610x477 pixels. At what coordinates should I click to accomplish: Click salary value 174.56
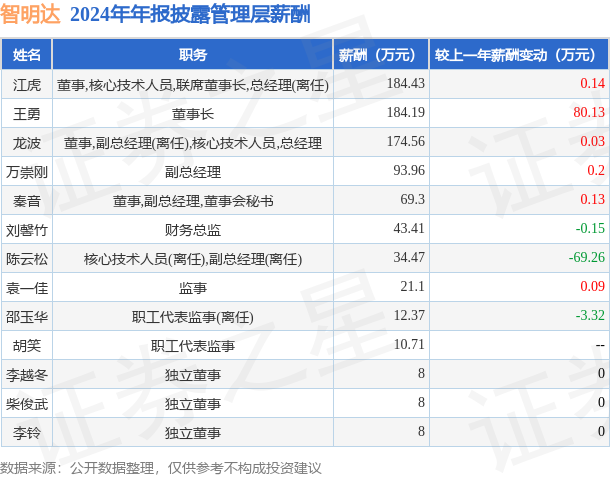pos(405,141)
